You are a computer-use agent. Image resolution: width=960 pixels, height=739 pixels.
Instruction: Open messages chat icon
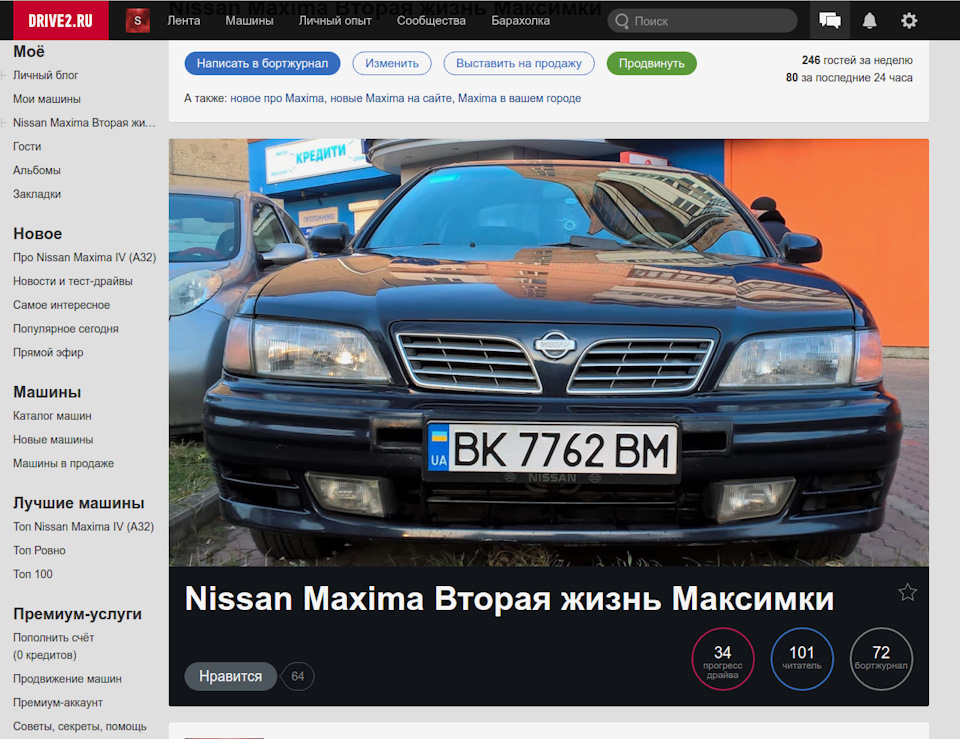[830, 21]
